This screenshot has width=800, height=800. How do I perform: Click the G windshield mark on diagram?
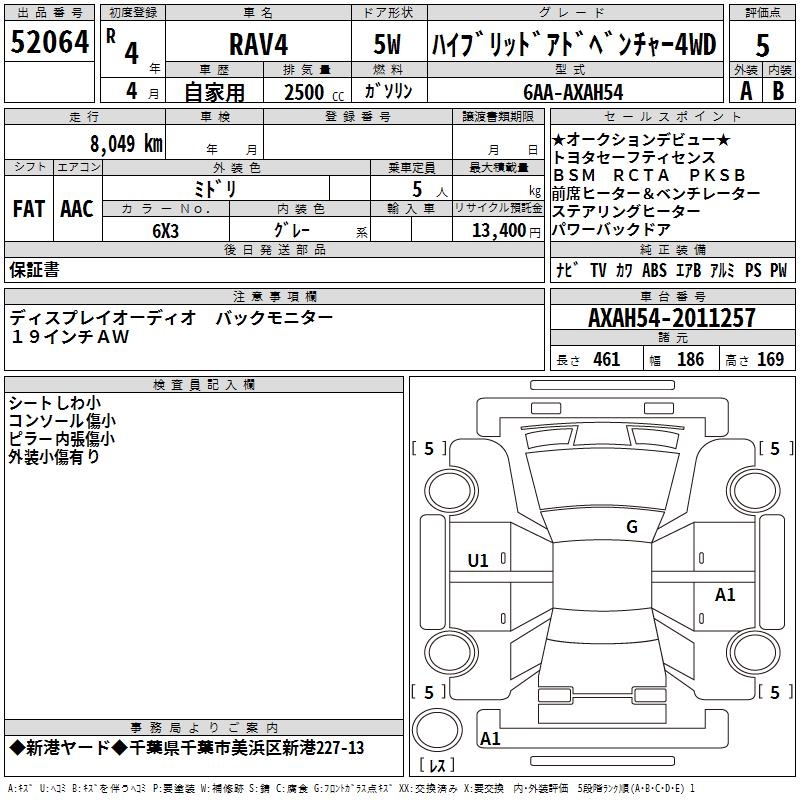[632, 526]
